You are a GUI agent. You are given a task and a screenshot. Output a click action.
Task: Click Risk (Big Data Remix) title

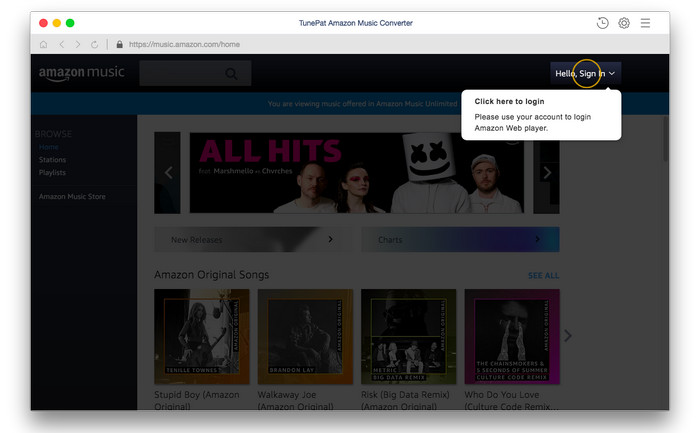pos(405,400)
